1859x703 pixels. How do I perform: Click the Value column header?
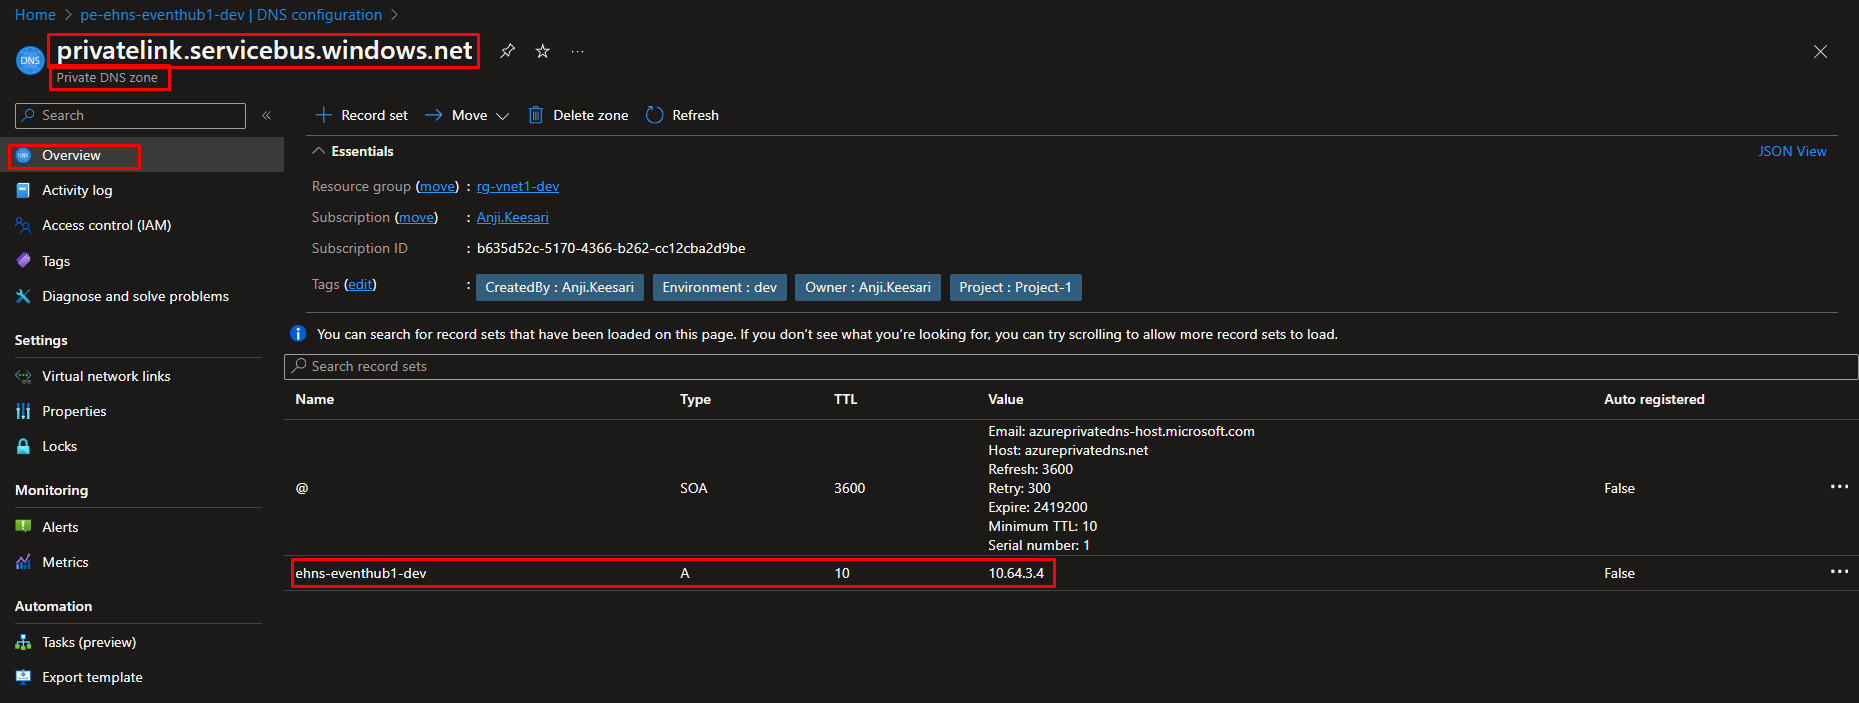[1006, 399]
